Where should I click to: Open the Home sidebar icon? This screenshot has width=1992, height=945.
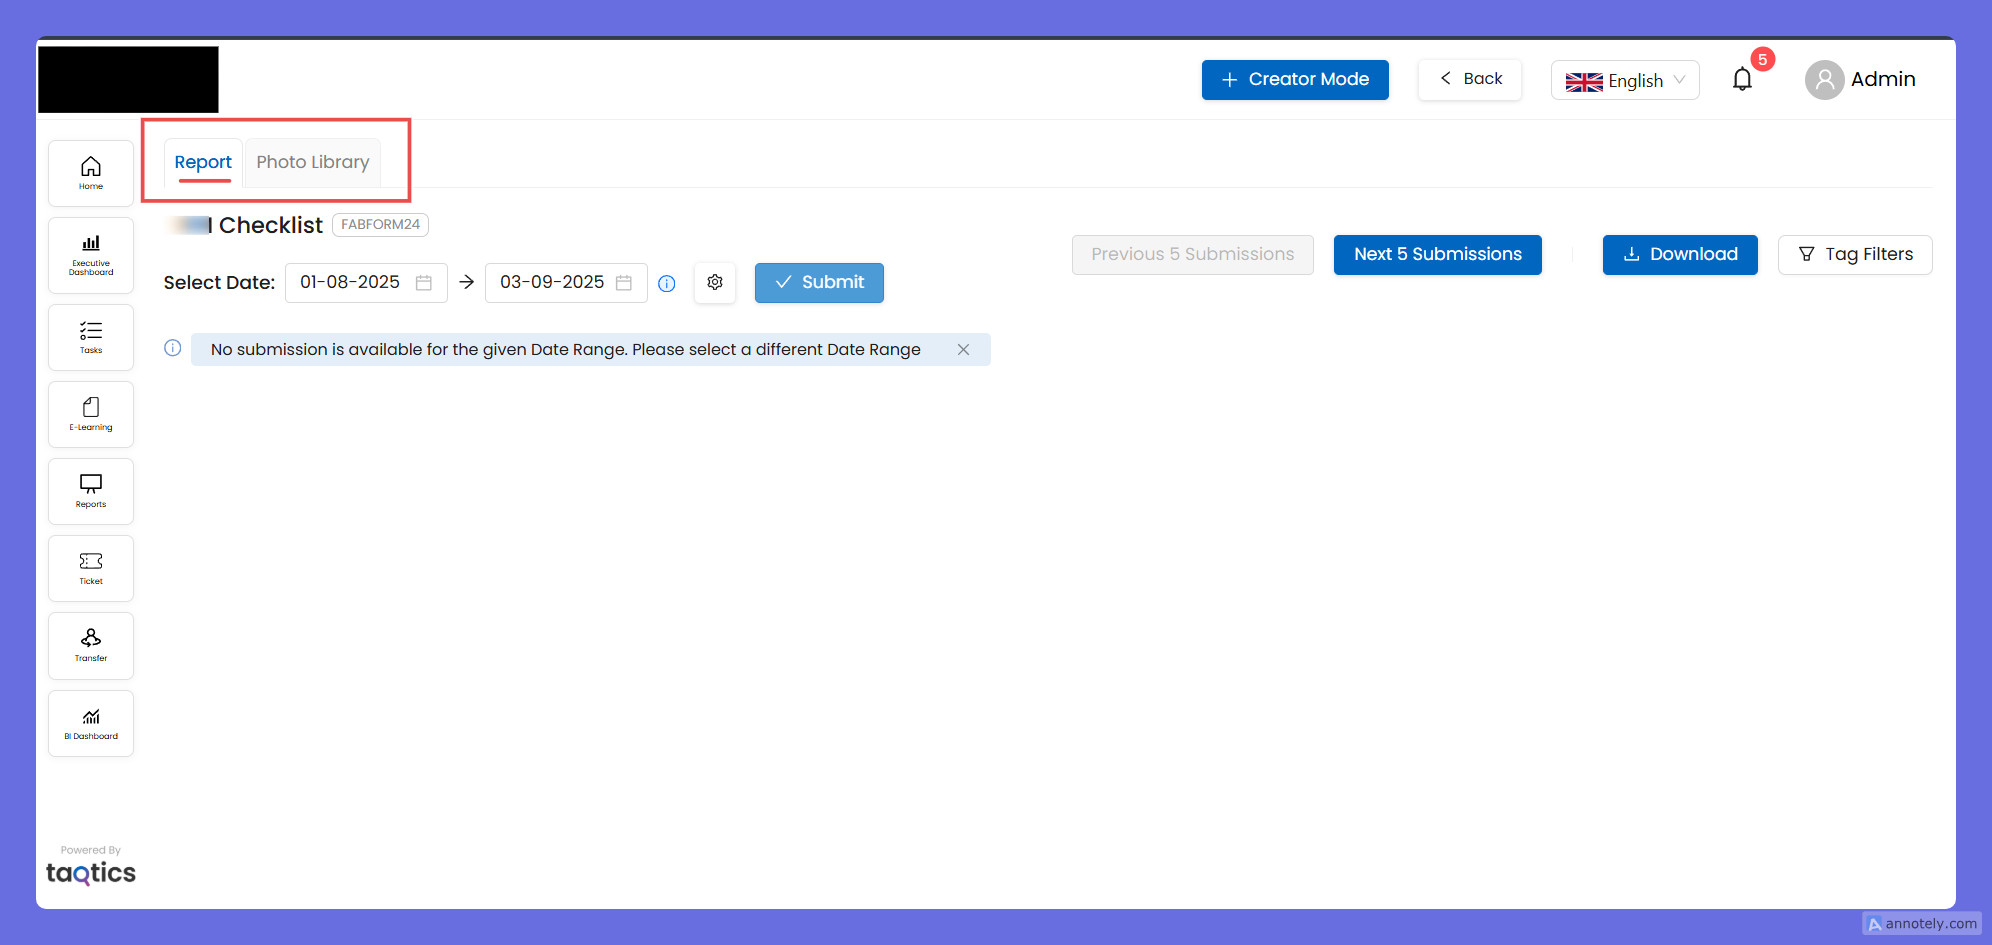click(91, 173)
